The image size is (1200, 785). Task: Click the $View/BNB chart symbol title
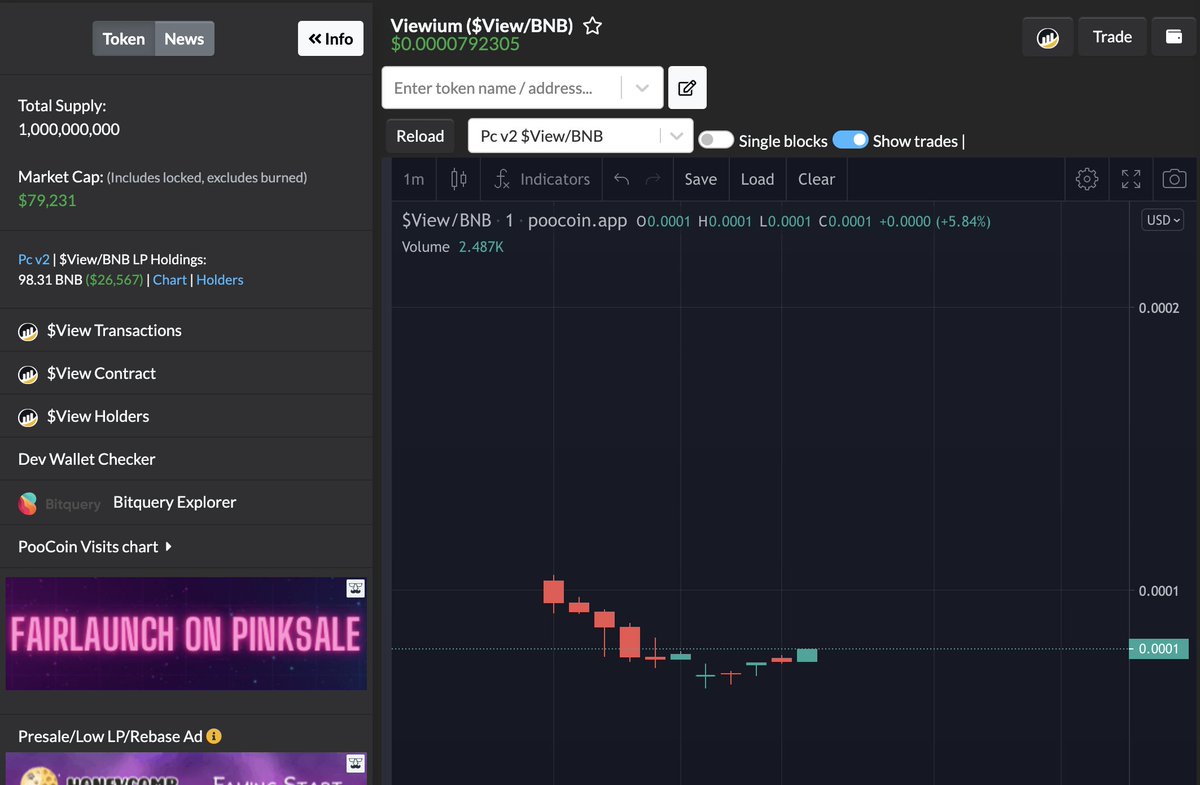(446, 221)
